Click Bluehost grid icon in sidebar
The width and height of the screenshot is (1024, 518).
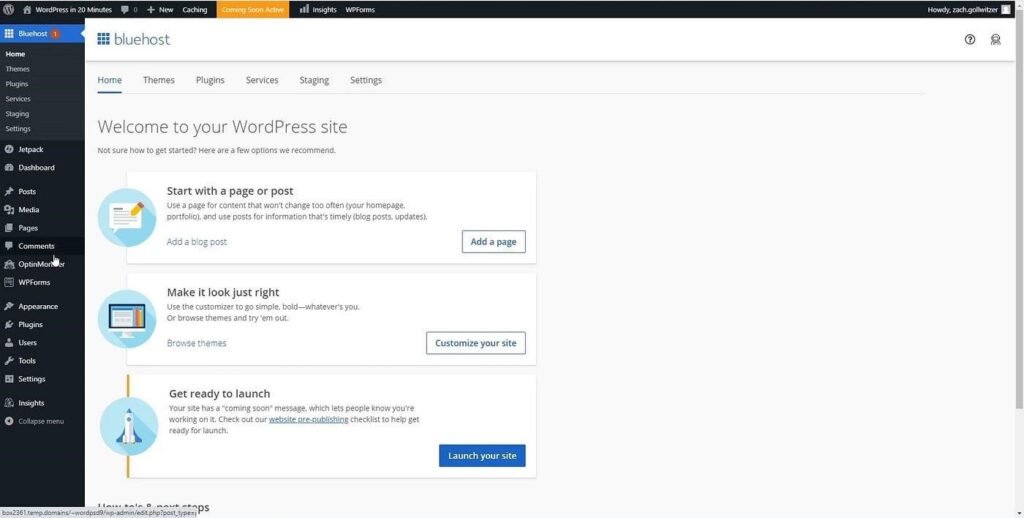[9, 33]
